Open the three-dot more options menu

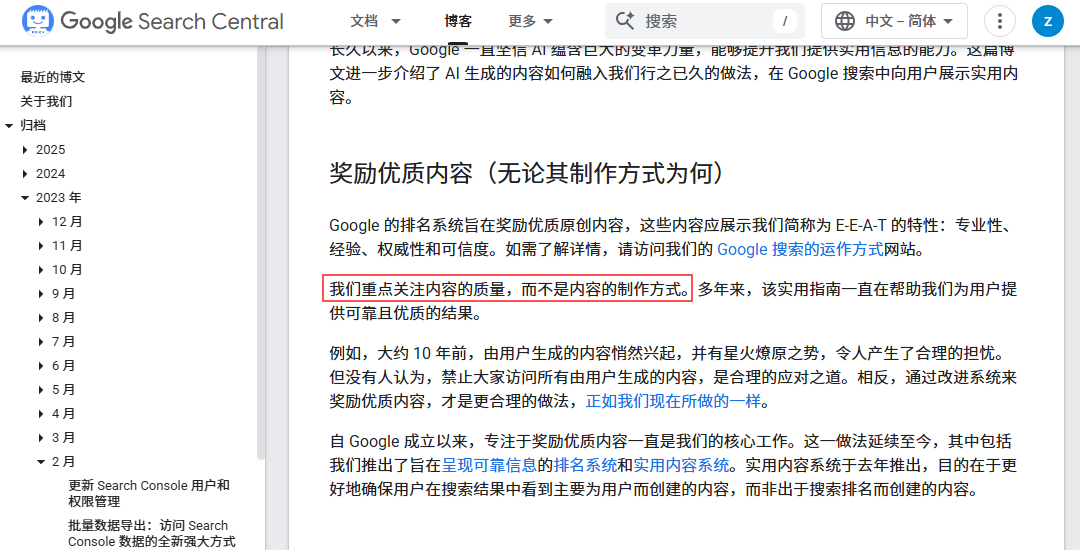(999, 21)
